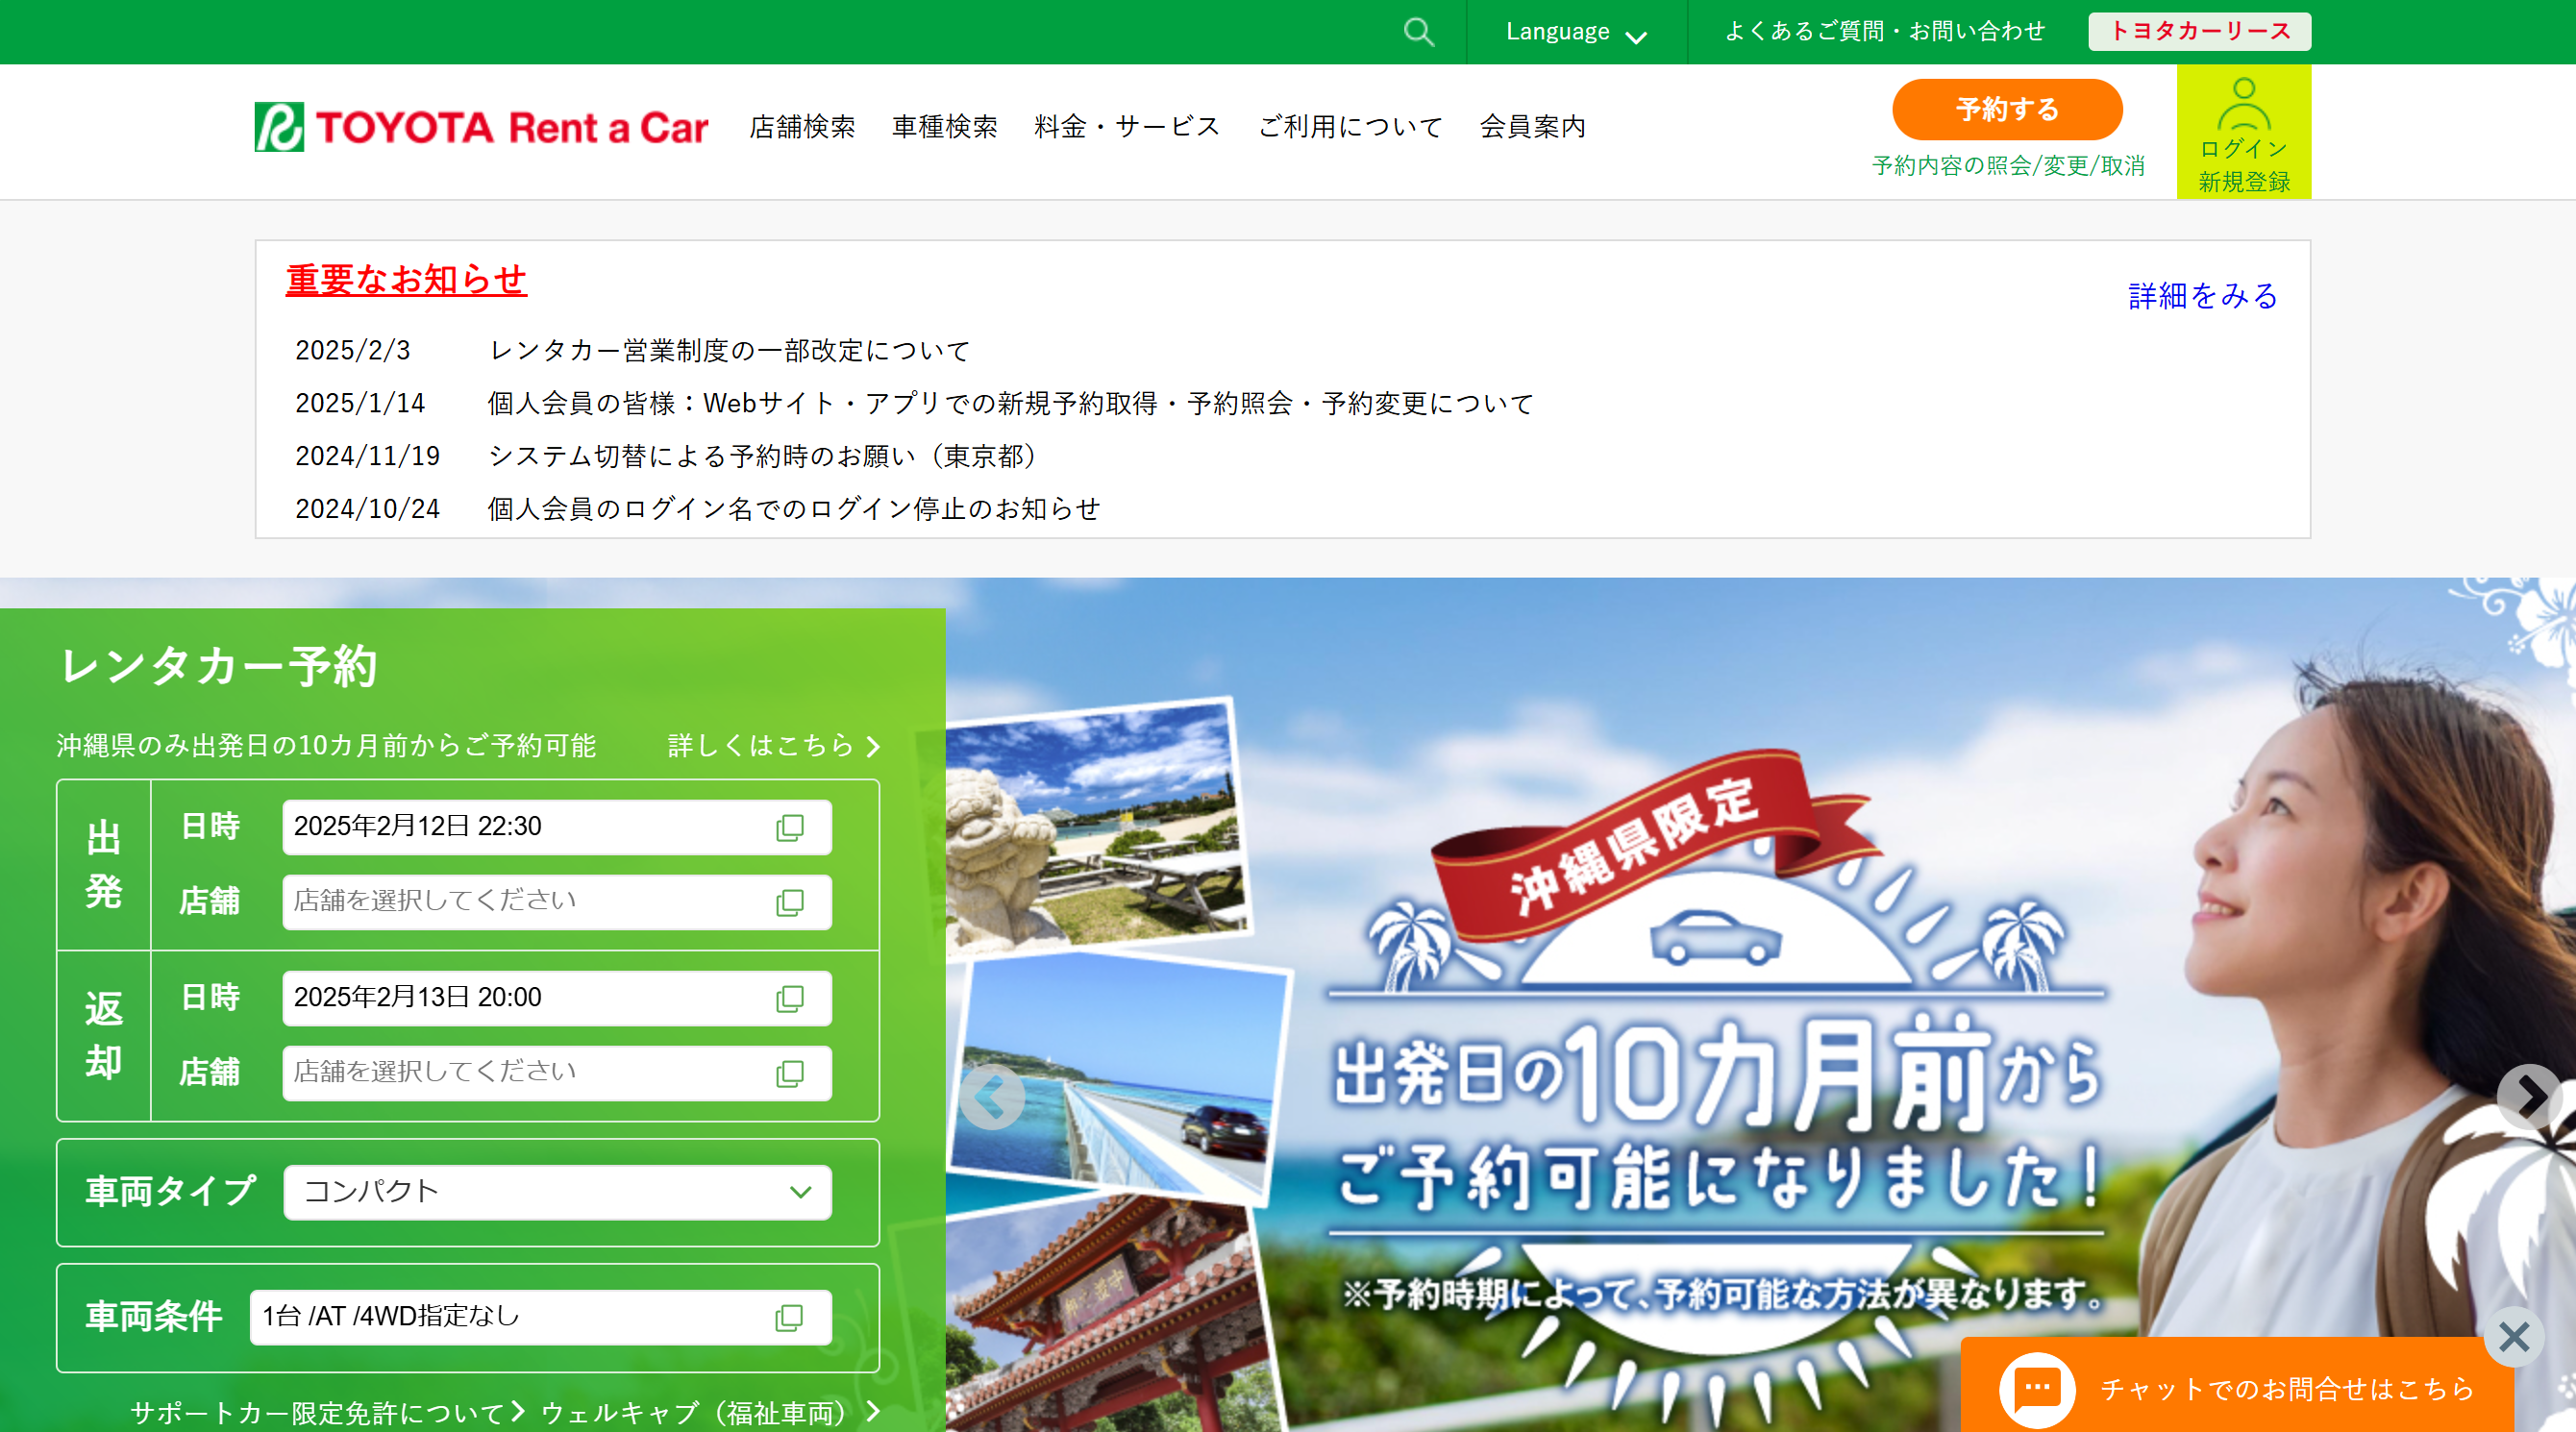Open the vehicle conditions popup icon

789,1317
